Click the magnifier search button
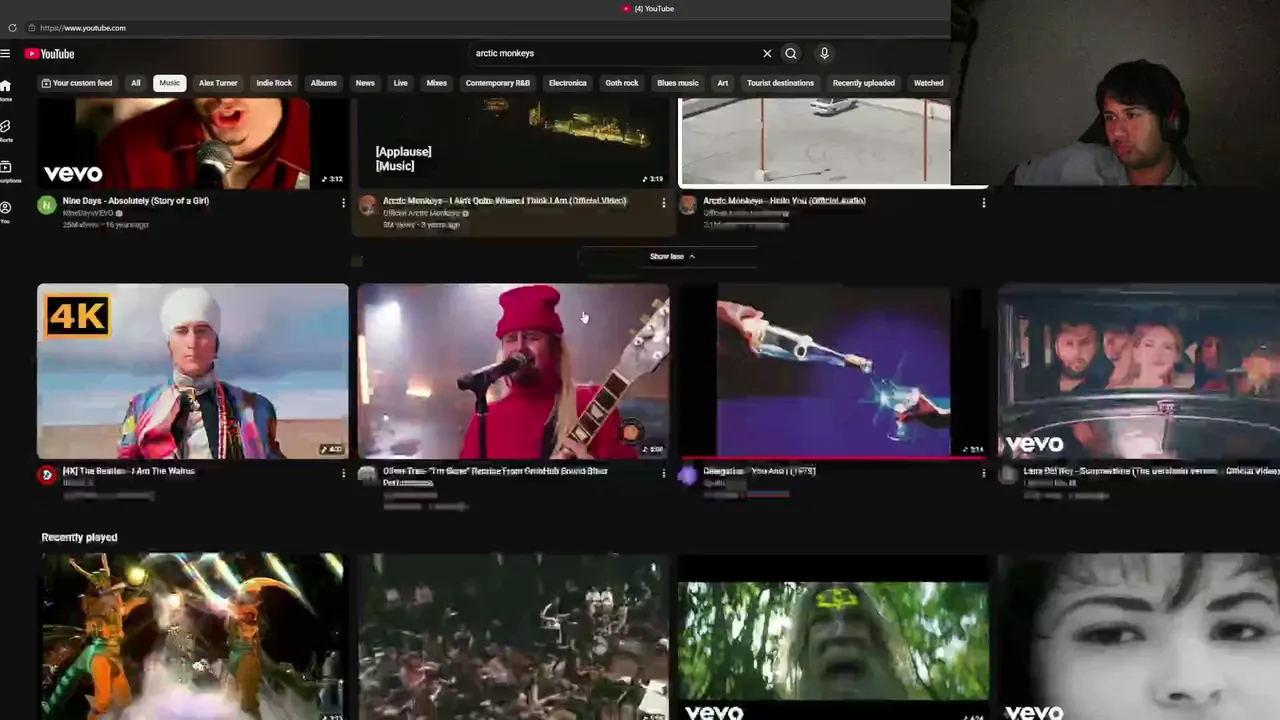 click(x=791, y=53)
